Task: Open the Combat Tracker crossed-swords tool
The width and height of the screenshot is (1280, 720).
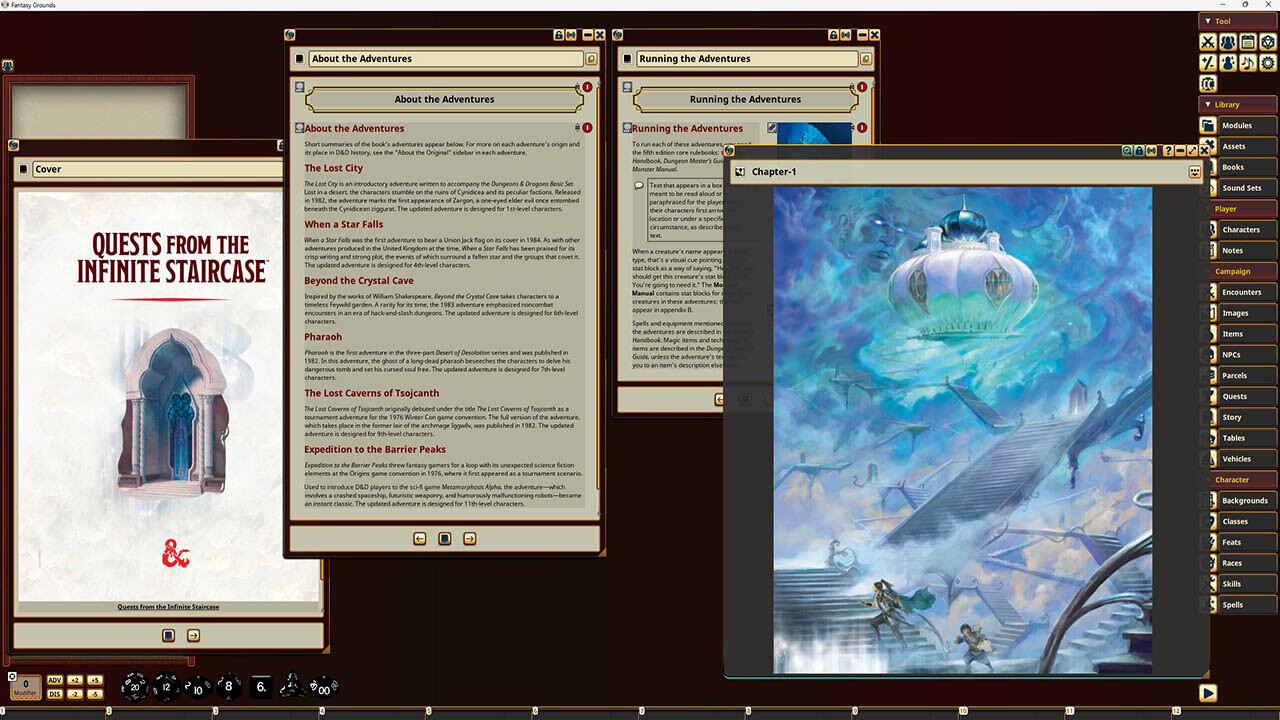Action: [1208, 42]
